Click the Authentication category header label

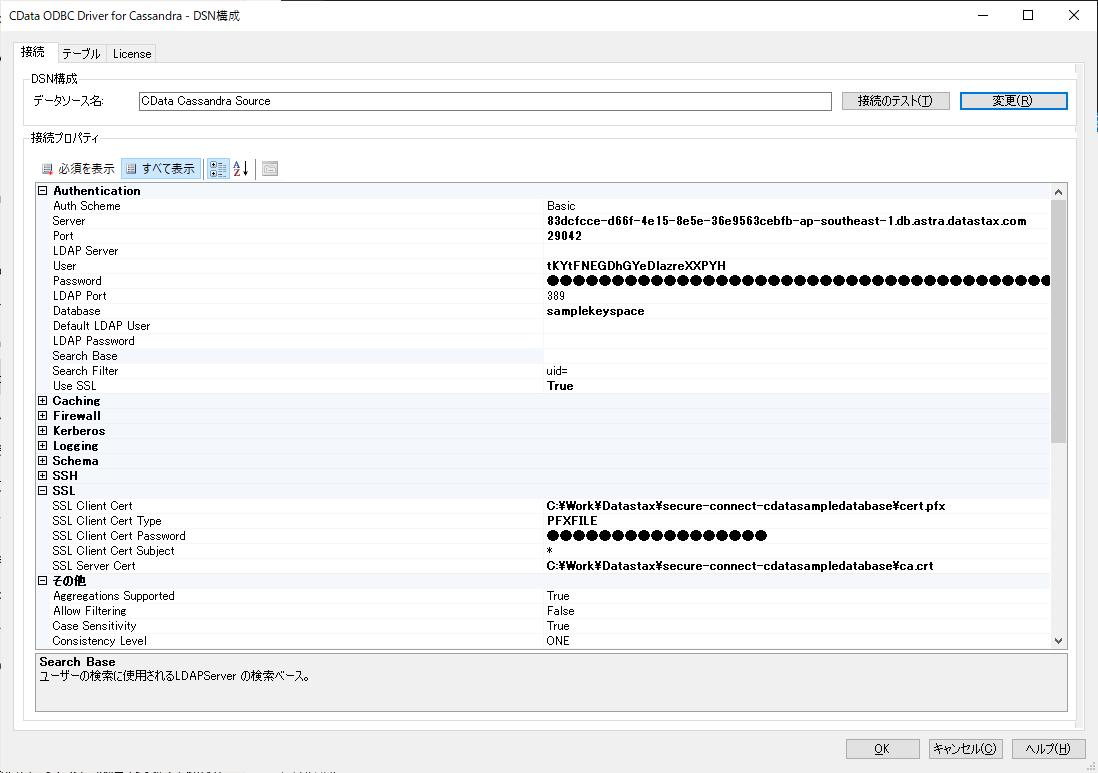(x=97, y=190)
